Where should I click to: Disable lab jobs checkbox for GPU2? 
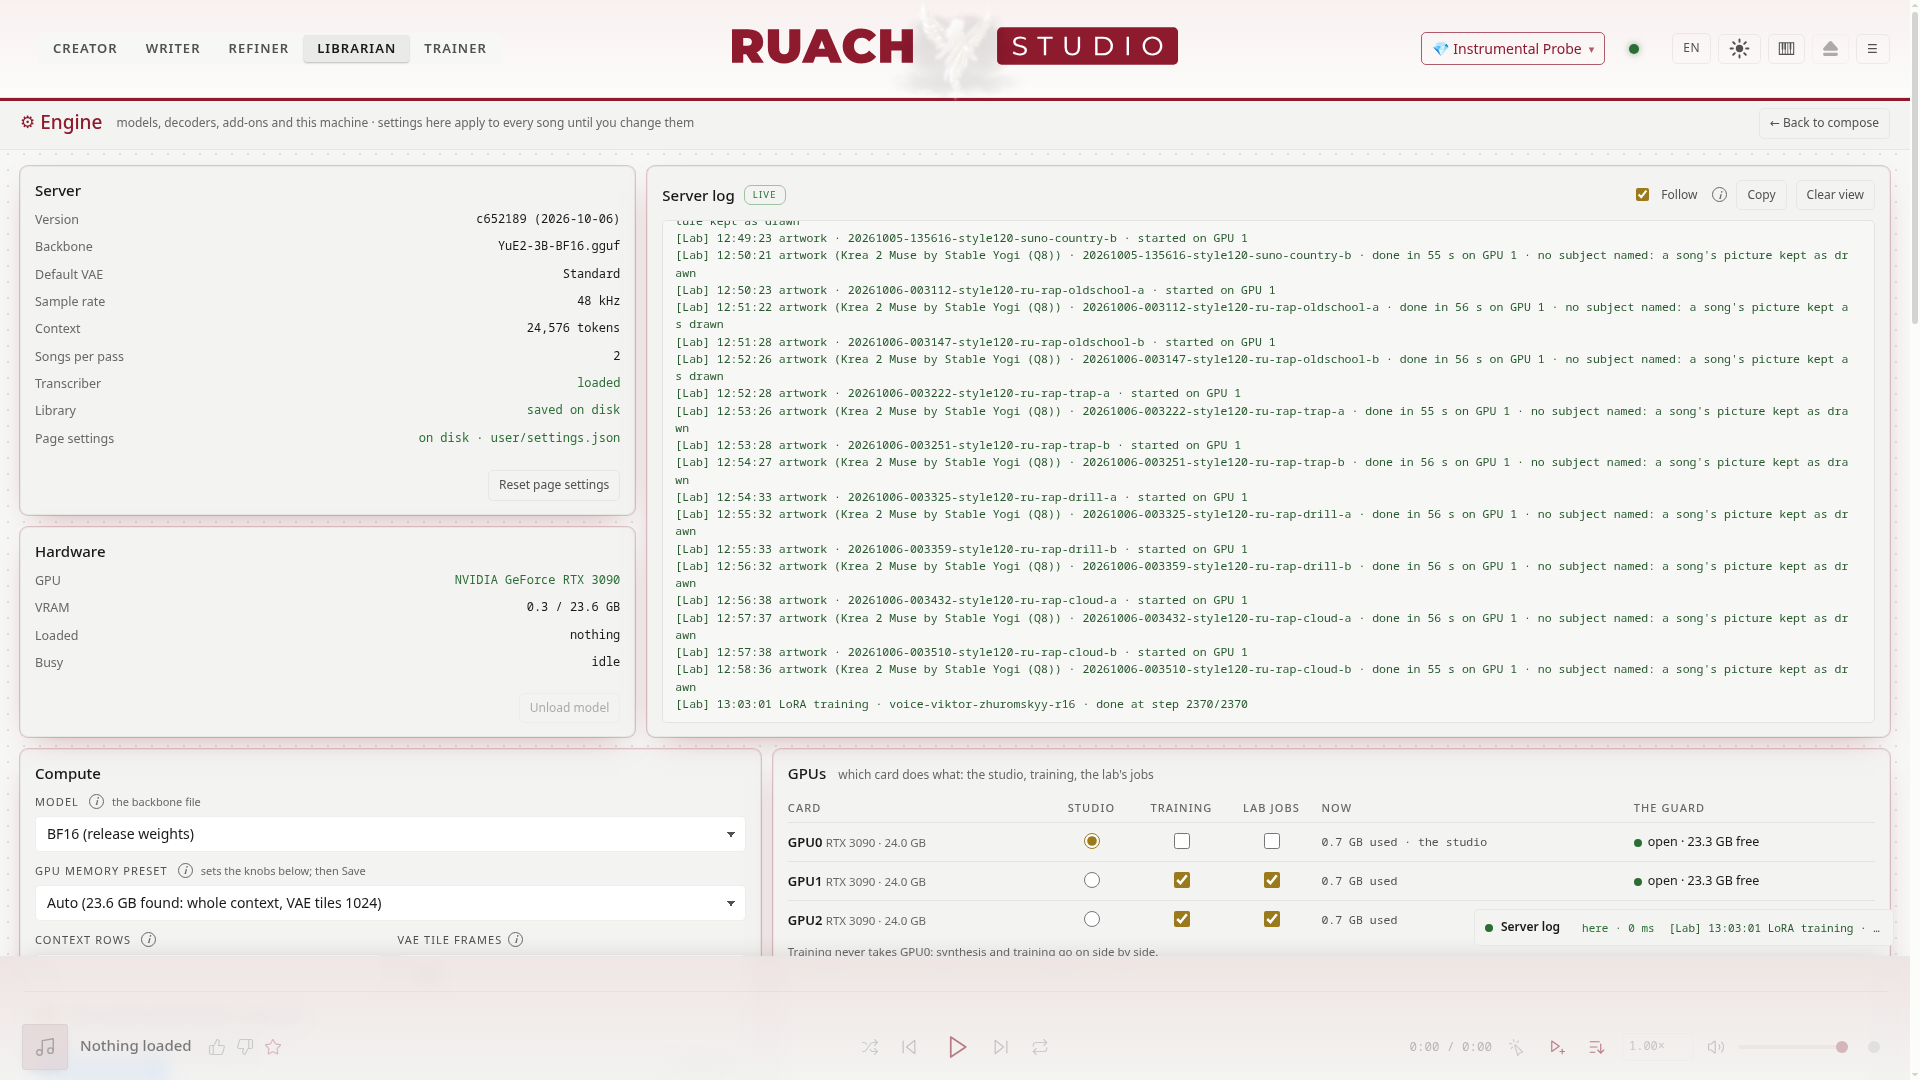click(x=1272, y=920)
